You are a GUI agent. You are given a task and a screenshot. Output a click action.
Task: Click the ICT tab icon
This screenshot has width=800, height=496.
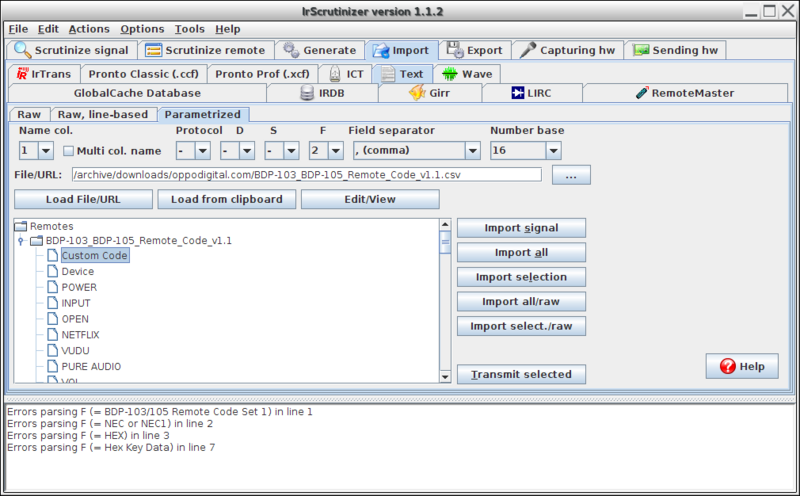coord(335,74)
